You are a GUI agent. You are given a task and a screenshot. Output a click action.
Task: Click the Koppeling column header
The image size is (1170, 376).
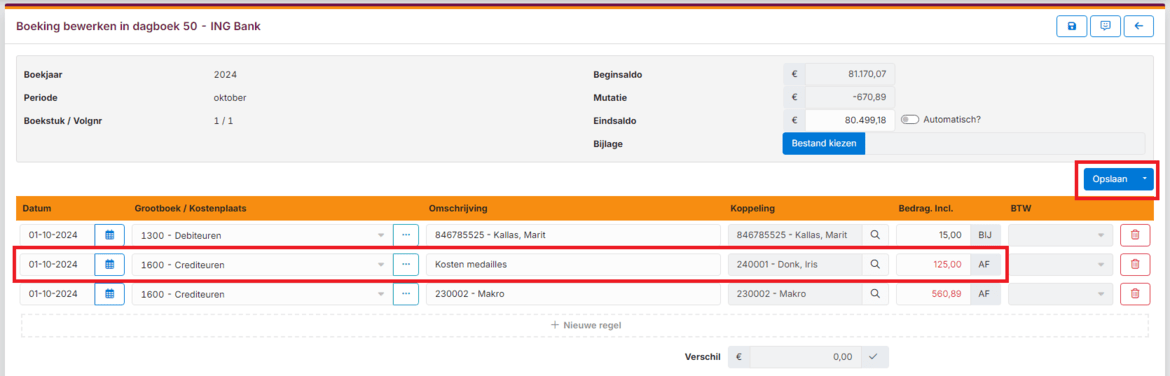coord(754,208)
